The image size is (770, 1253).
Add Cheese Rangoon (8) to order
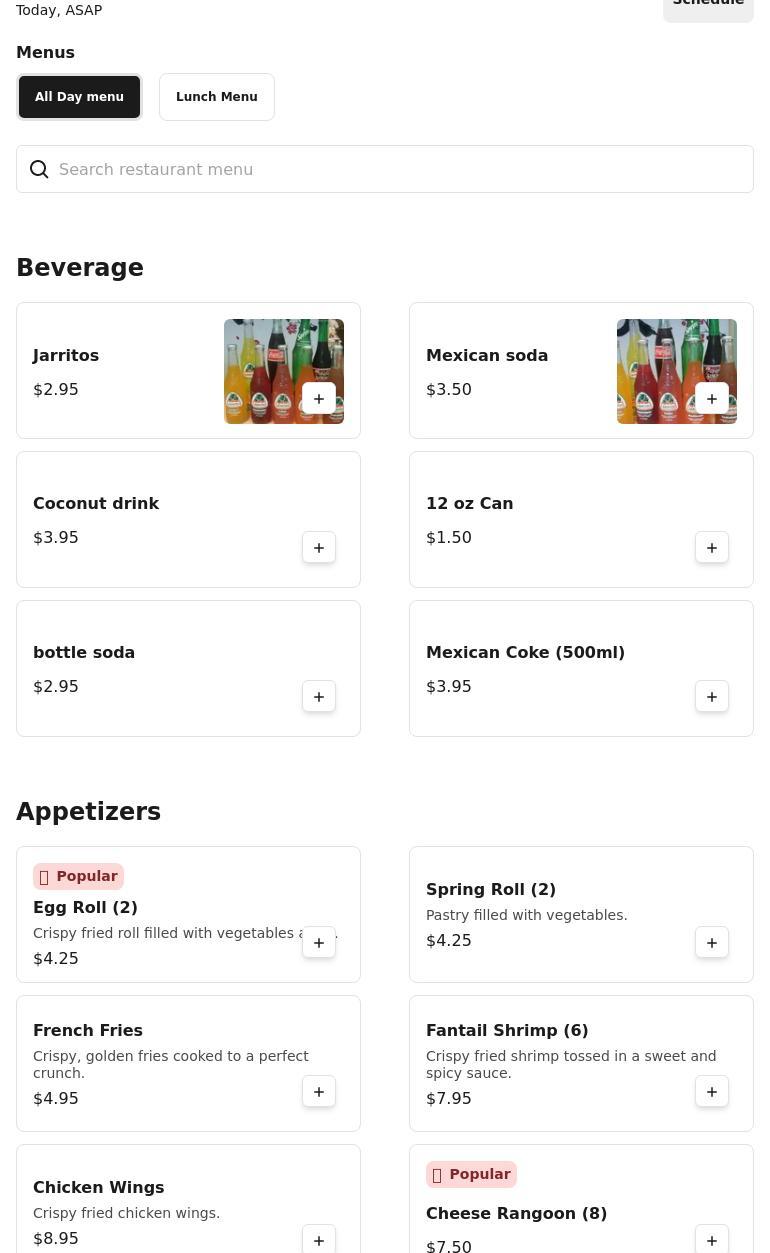pos(712,1240)
